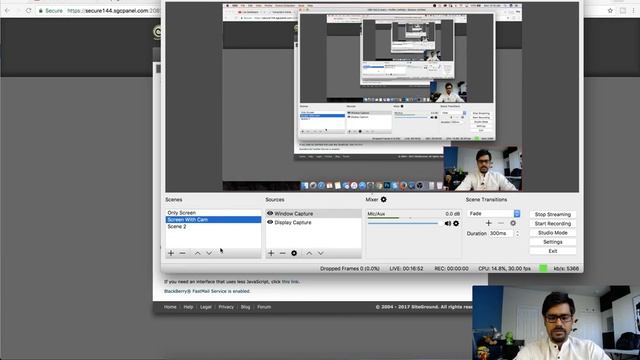Enable Studio Mode

[553, 233]
